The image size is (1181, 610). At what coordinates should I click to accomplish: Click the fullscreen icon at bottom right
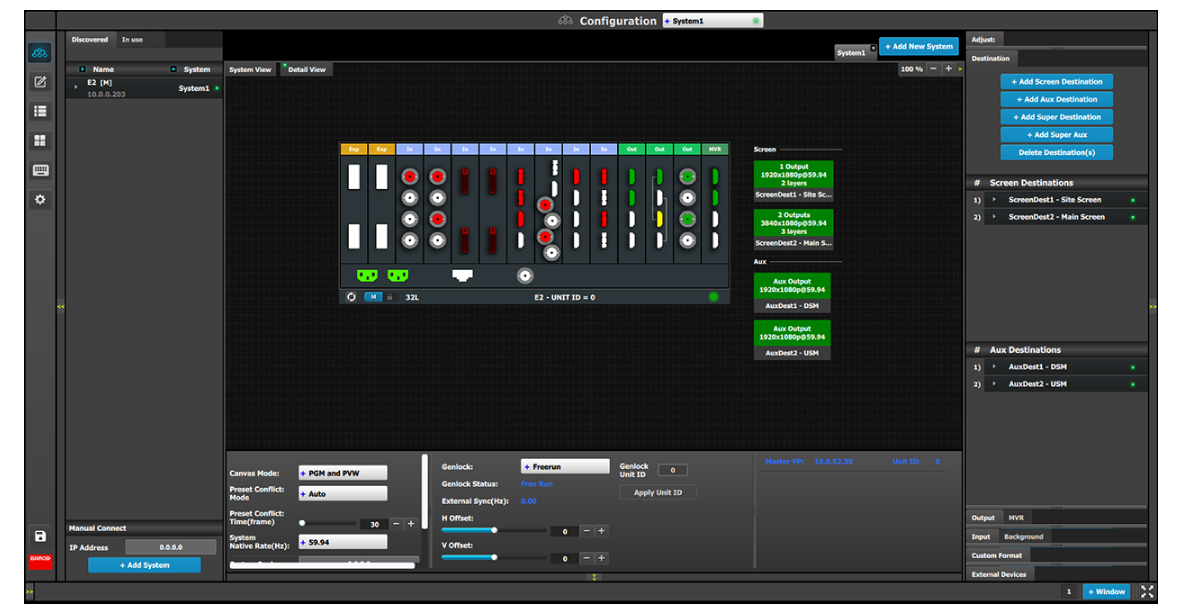point(1146,591)
